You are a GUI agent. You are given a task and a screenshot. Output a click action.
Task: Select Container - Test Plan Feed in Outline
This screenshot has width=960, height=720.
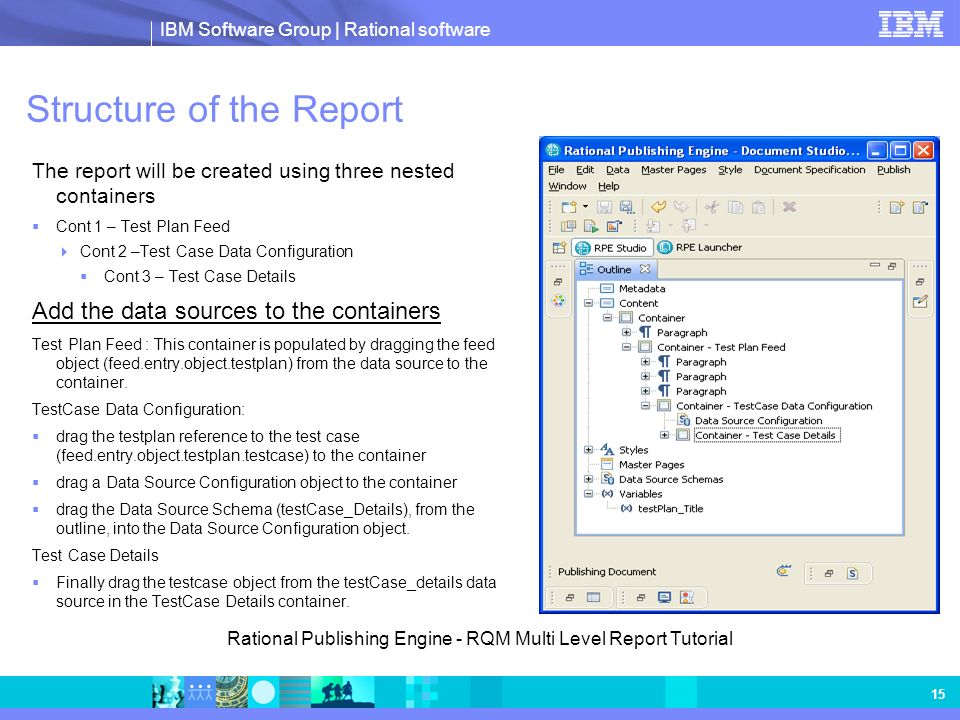(721, 347)
